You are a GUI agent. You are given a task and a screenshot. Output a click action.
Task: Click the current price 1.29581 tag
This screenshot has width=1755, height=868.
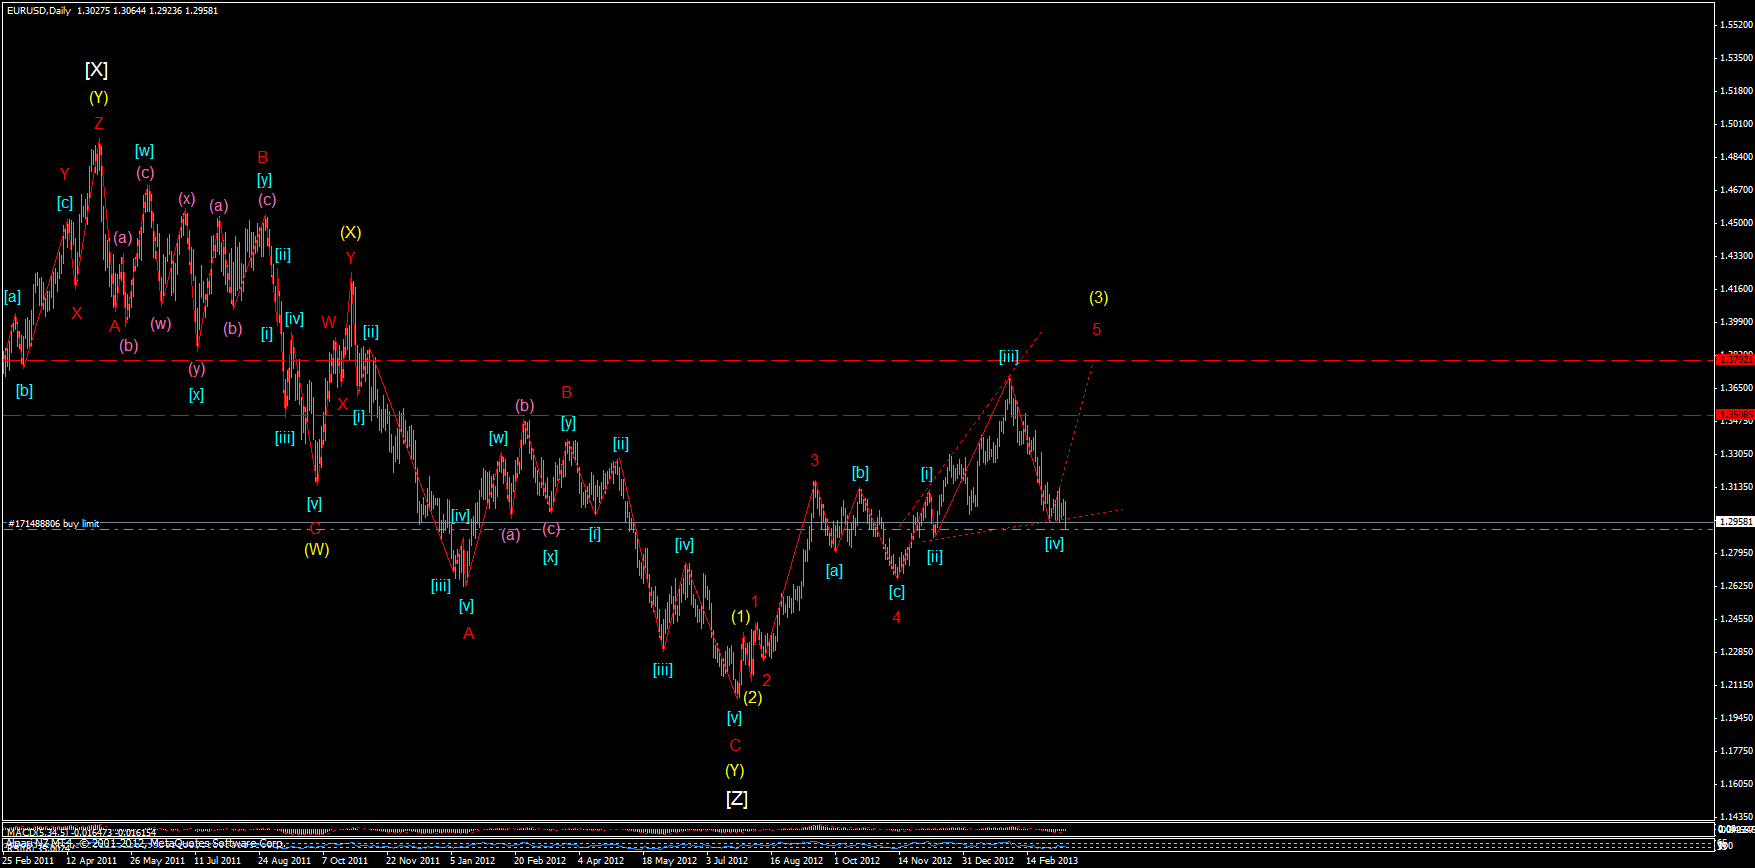[1734, 521]
